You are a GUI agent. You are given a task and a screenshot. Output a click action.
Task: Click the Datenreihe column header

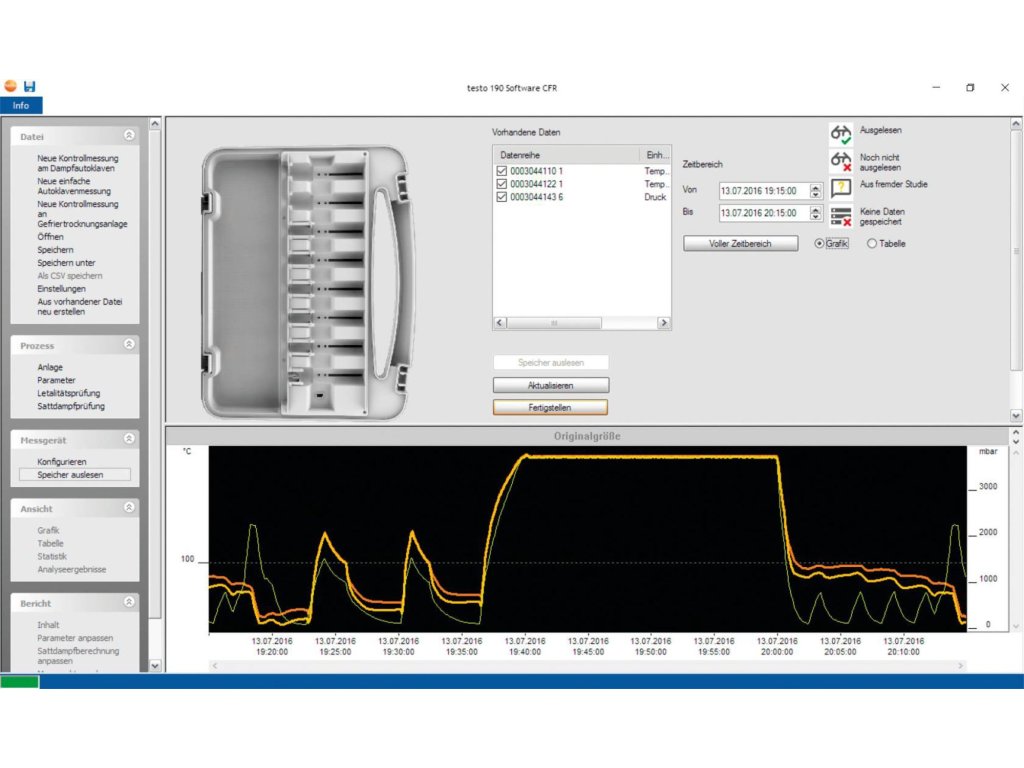(x=566, y=155)
